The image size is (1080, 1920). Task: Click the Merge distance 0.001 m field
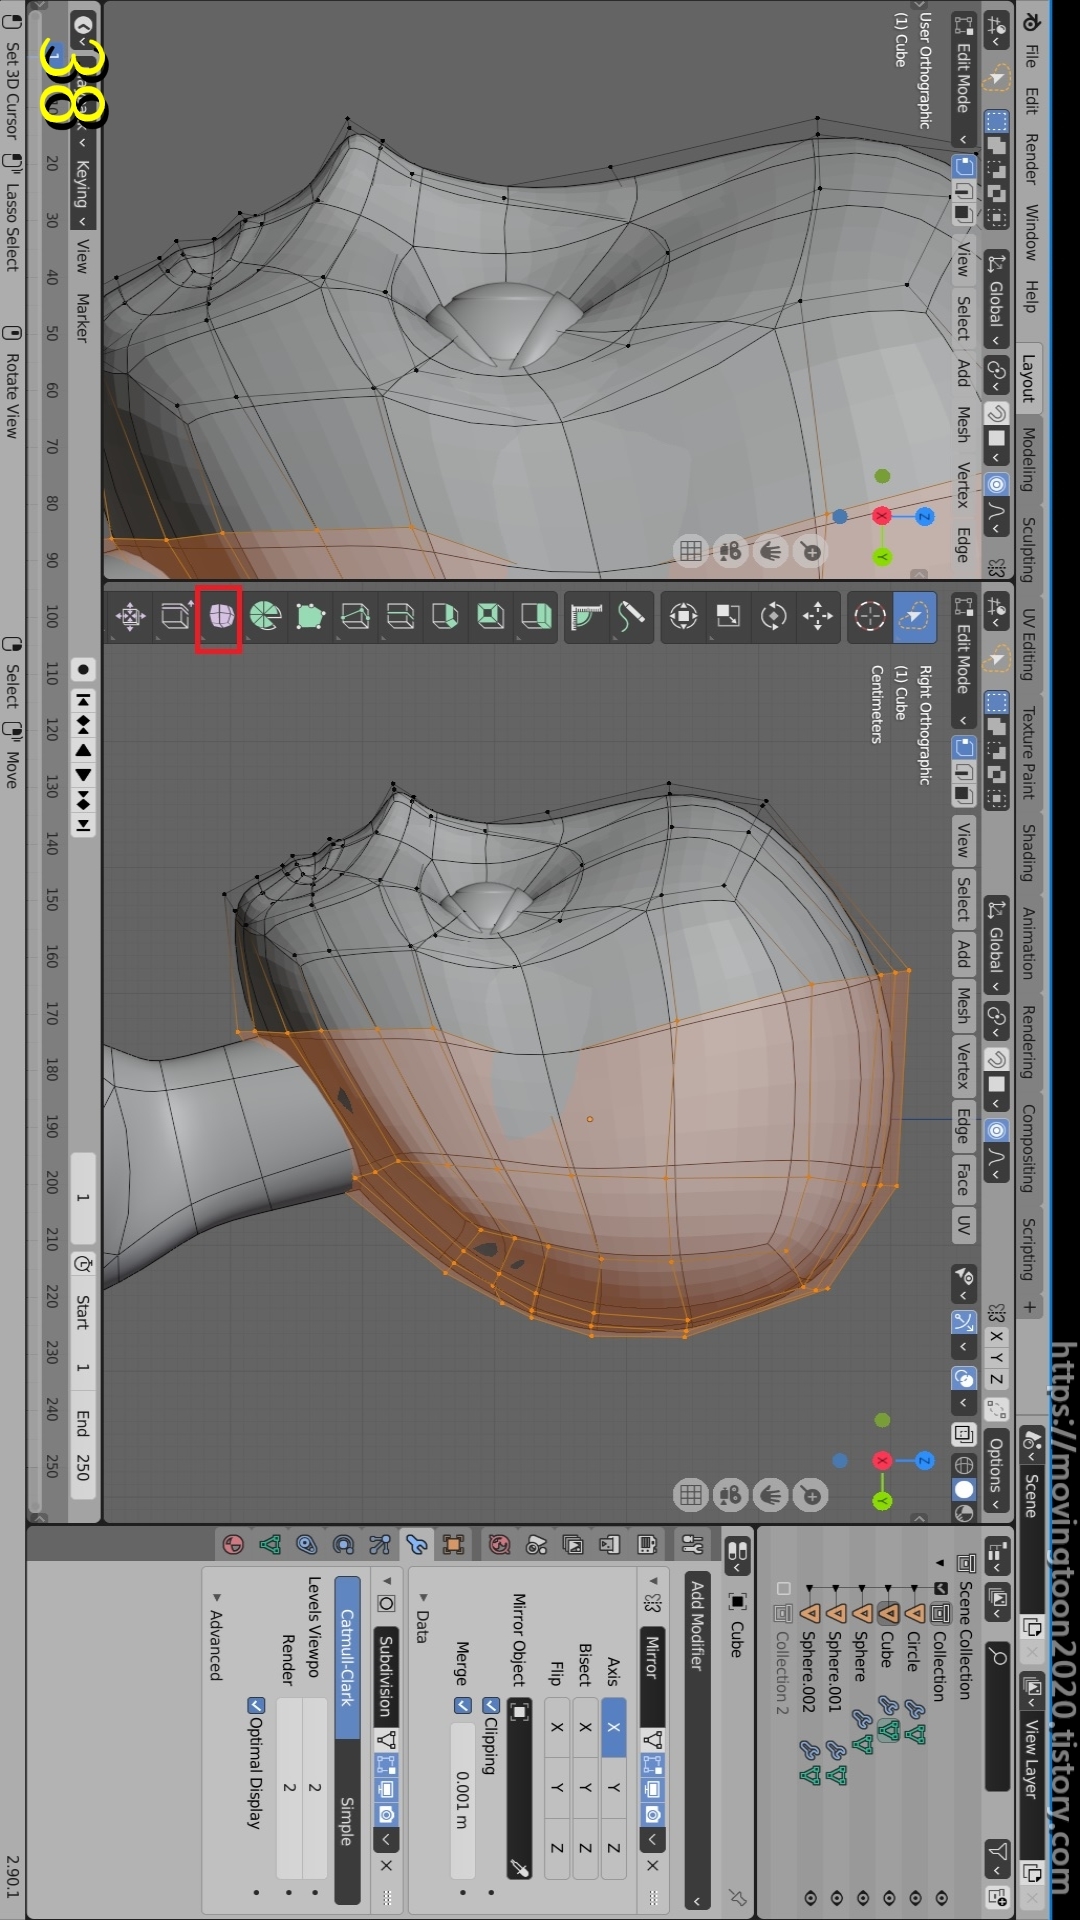coord(462,1800)
